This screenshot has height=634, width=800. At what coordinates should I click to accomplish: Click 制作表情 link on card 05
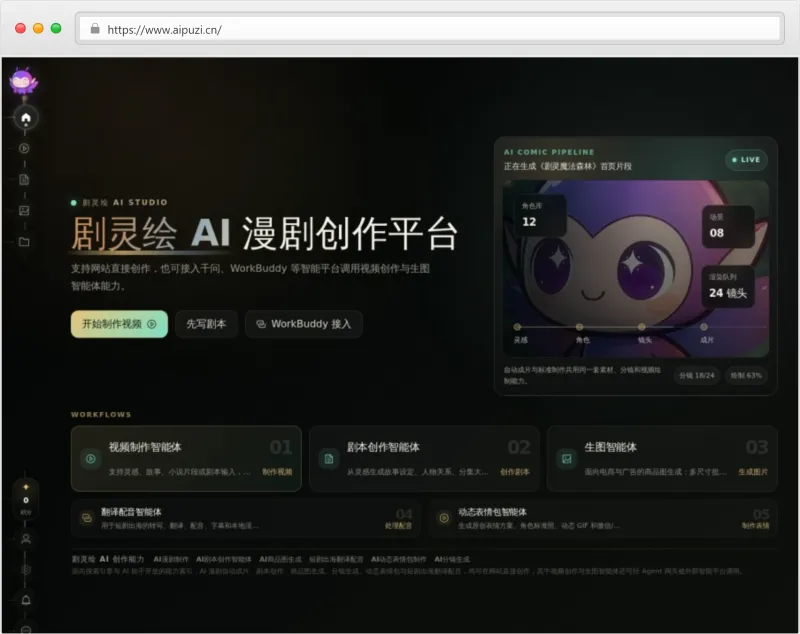[756, 526]
